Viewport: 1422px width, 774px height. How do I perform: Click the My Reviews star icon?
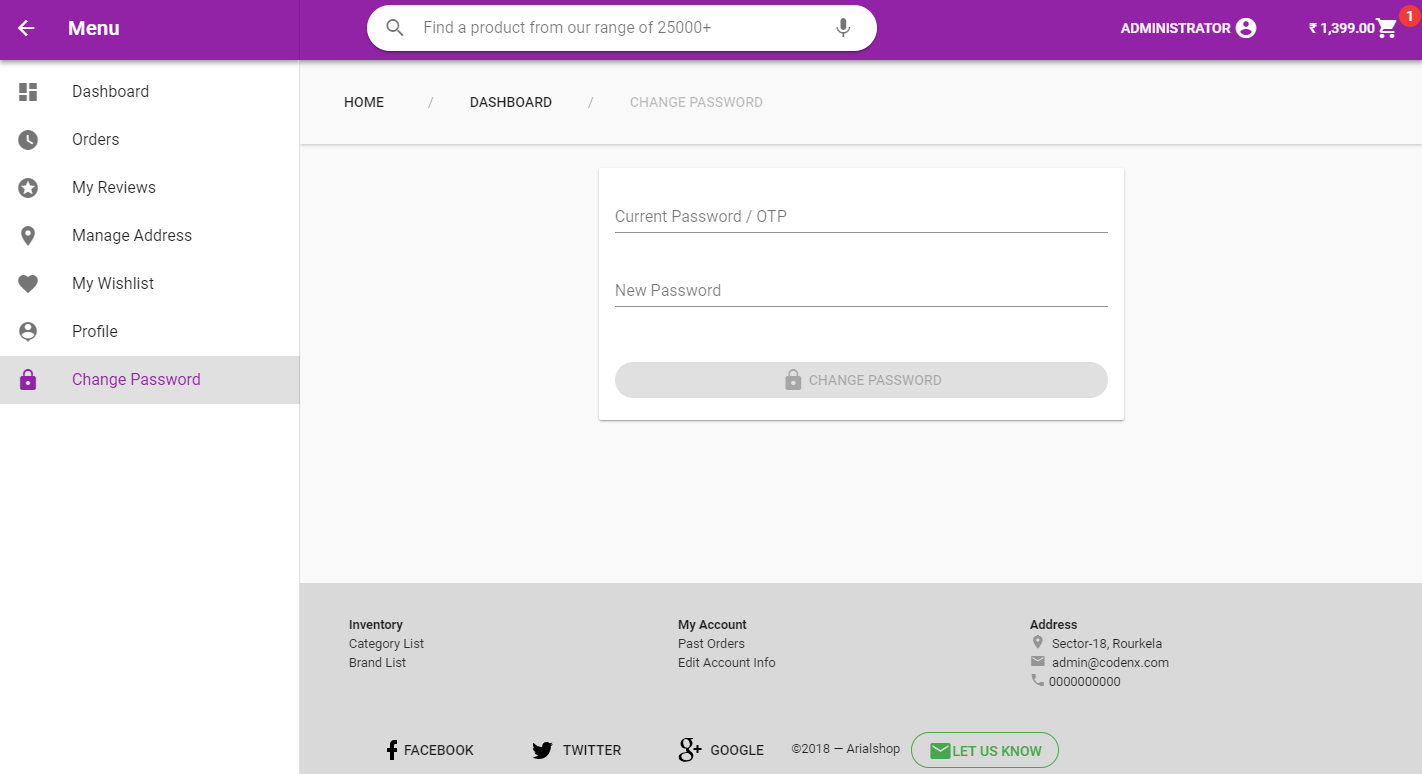point(28,188)
